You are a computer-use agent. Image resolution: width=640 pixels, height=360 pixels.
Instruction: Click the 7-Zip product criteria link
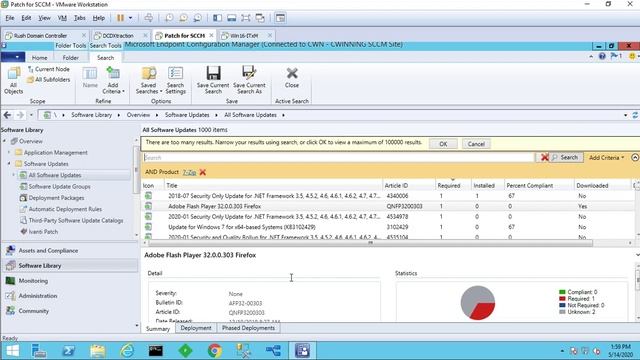tap(189, 172)
